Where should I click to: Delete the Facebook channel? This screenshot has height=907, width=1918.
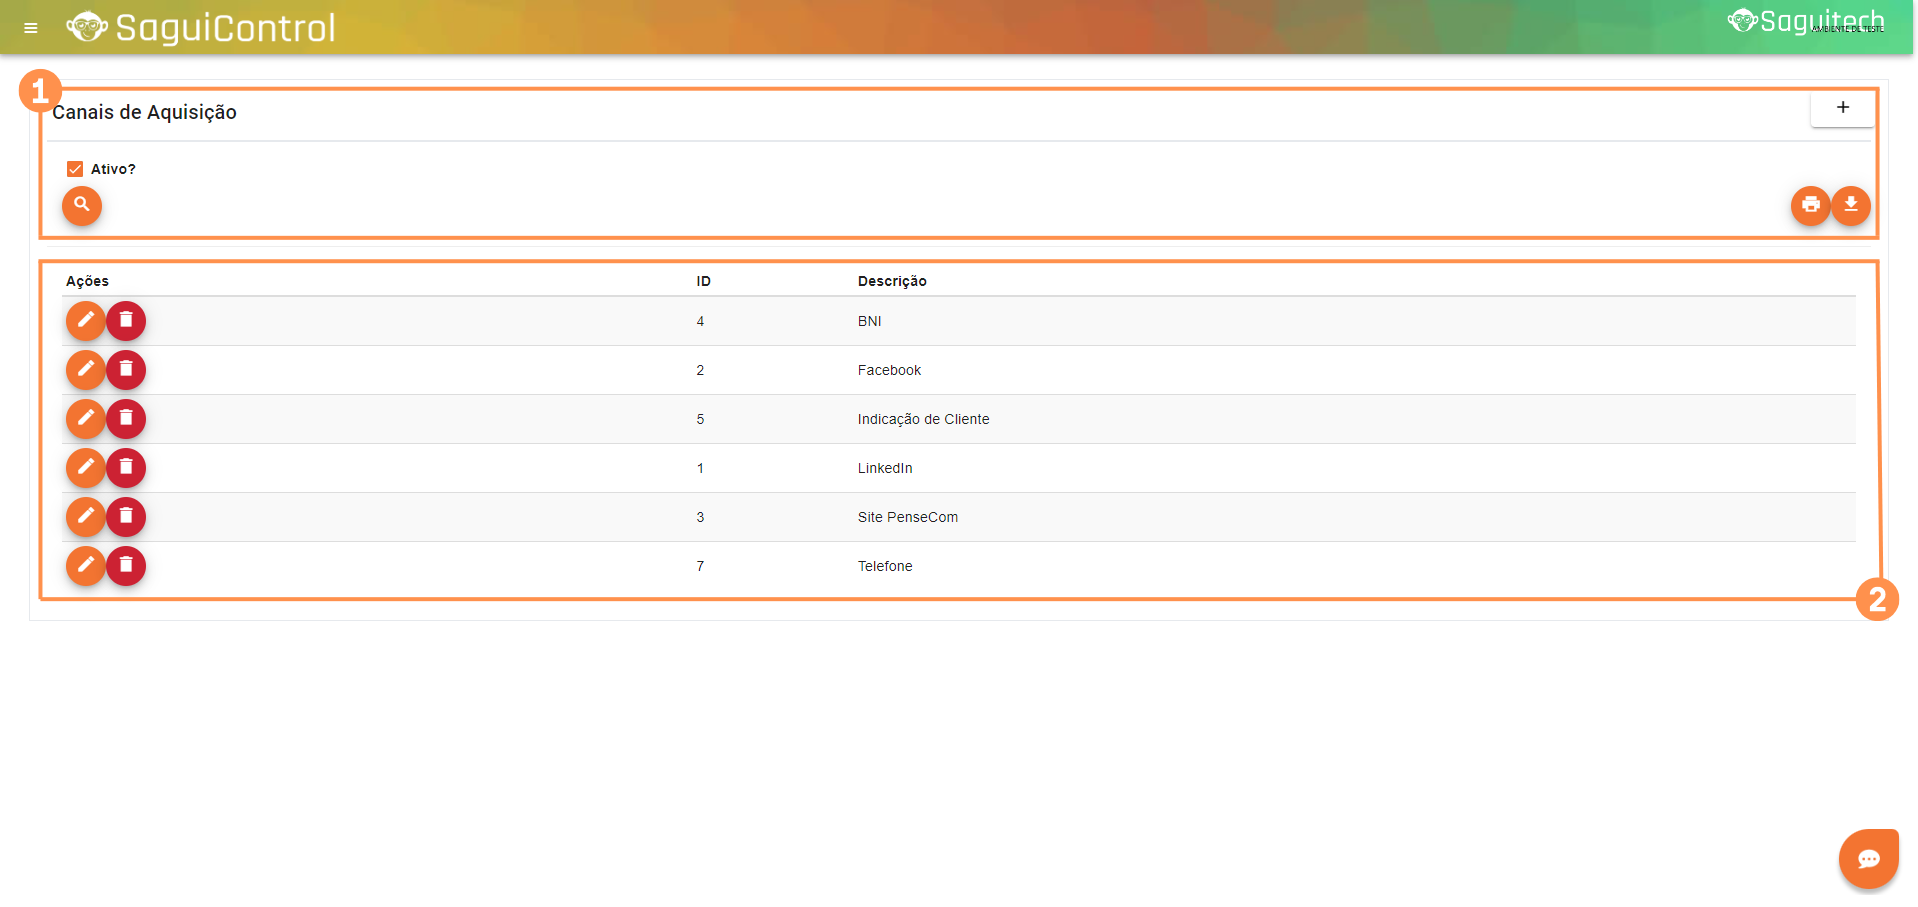click(x=126, y=370)
